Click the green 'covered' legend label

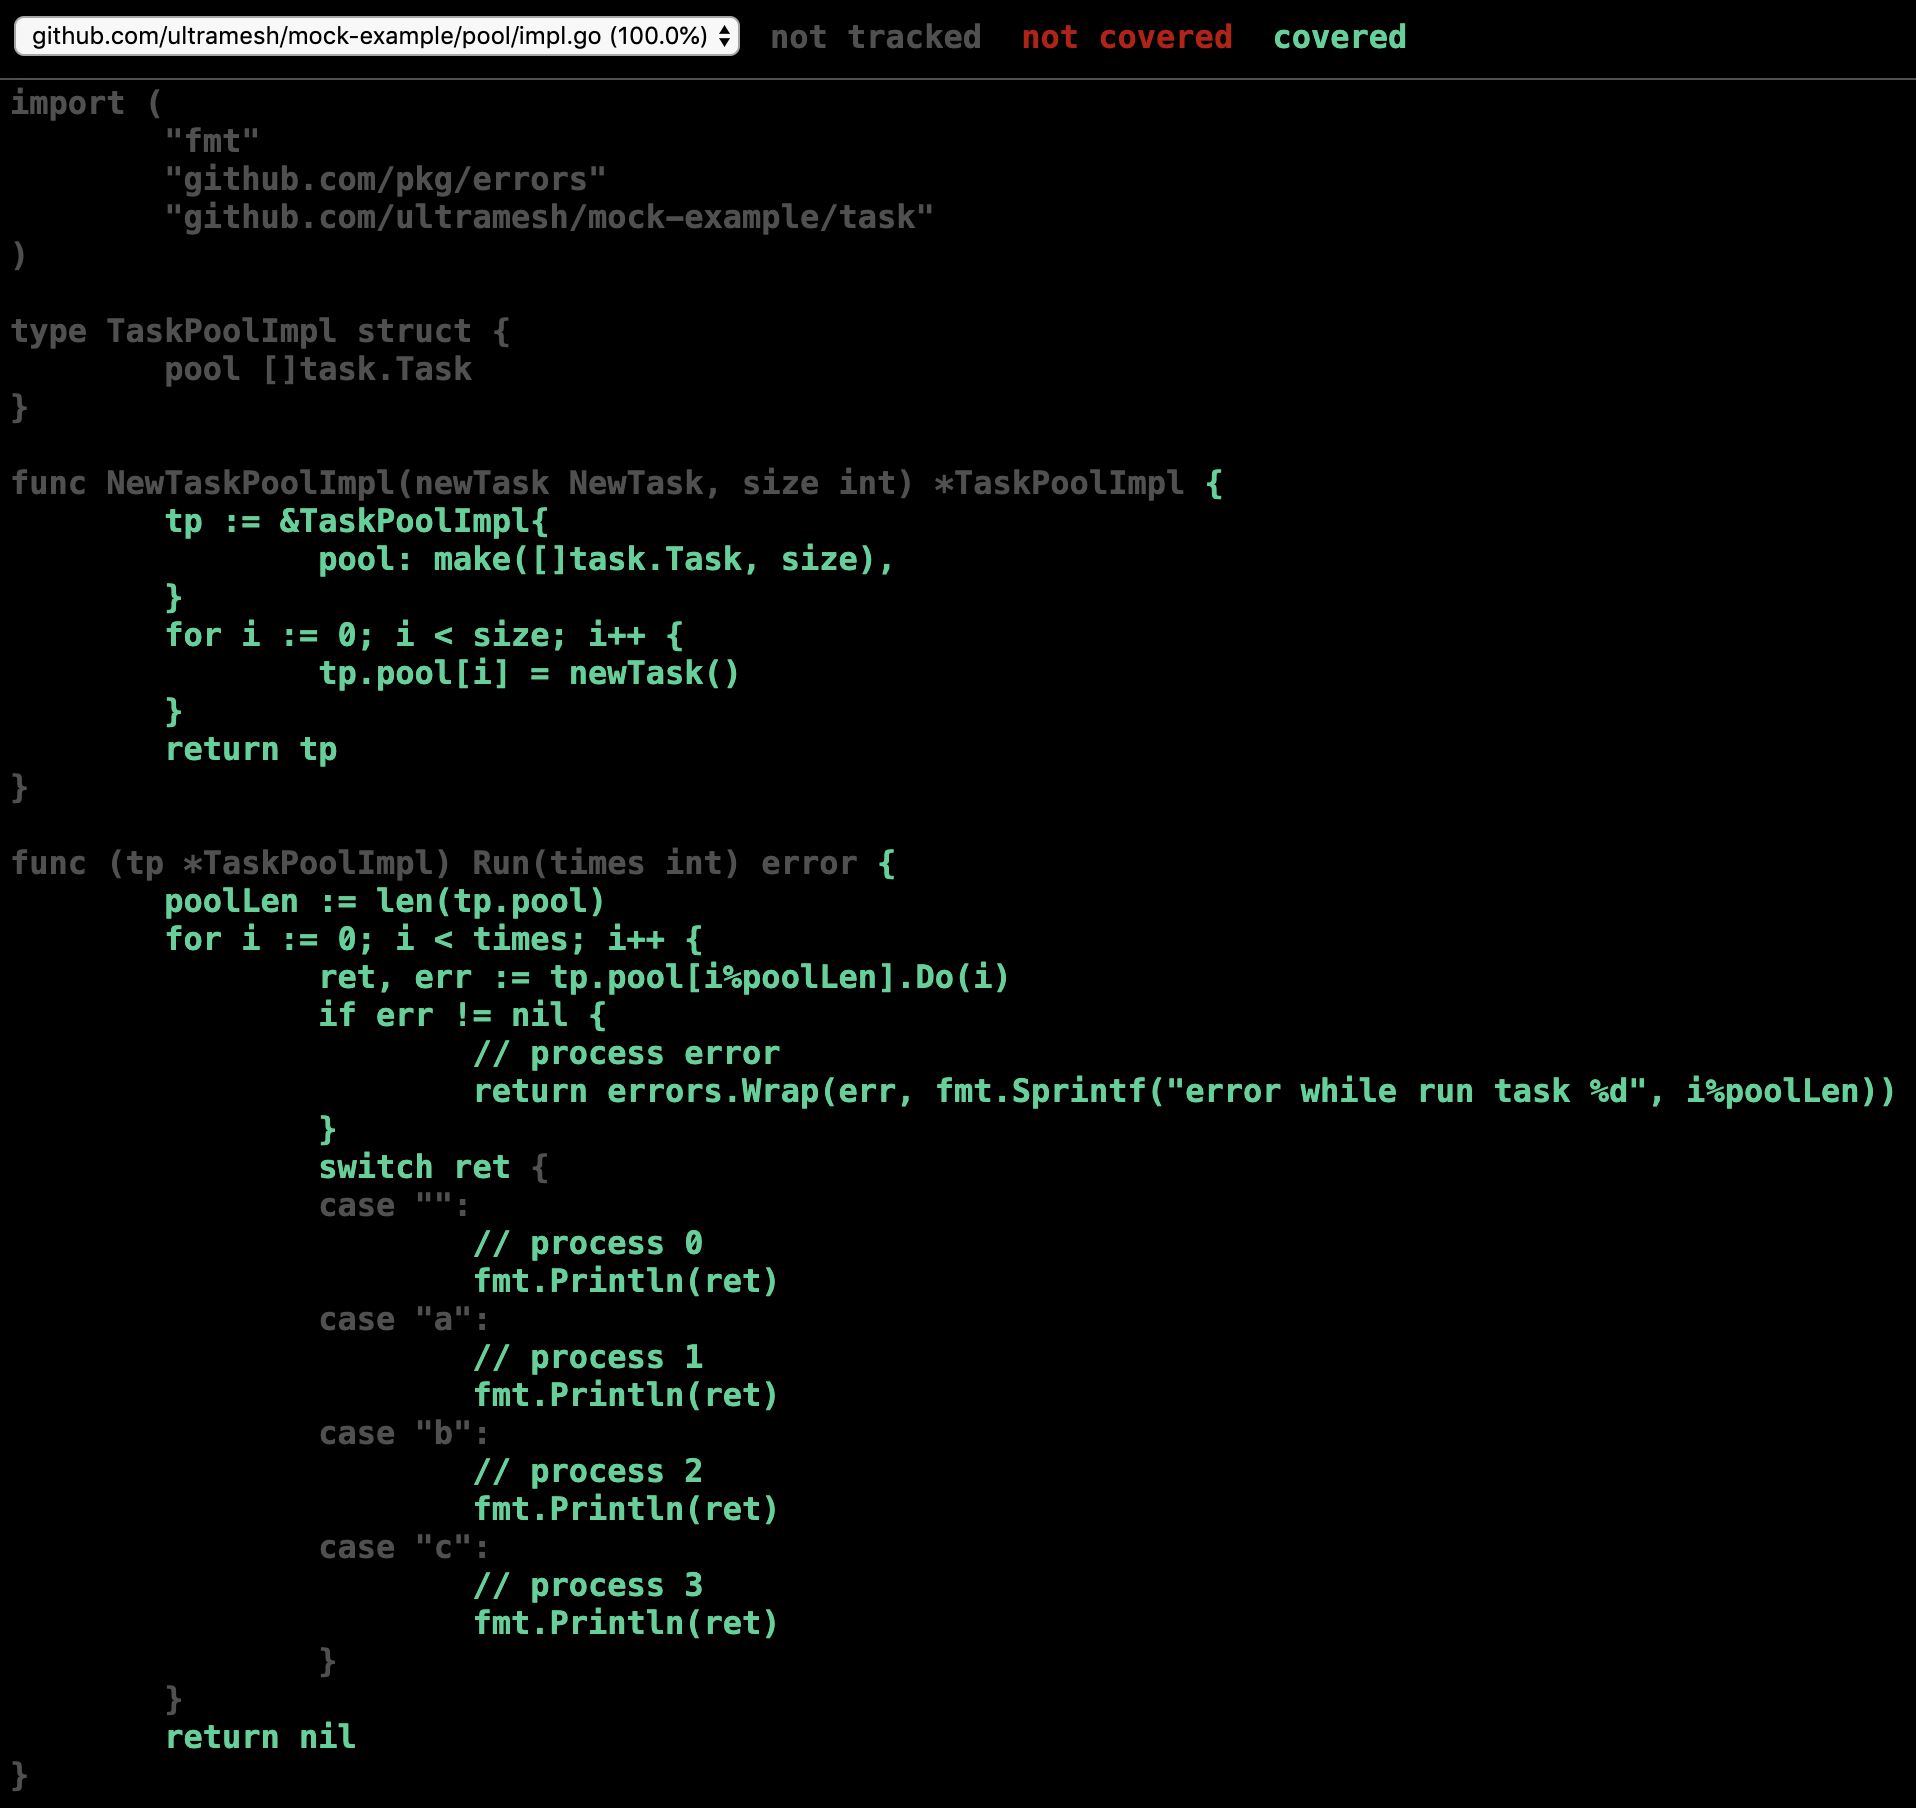1339,37
